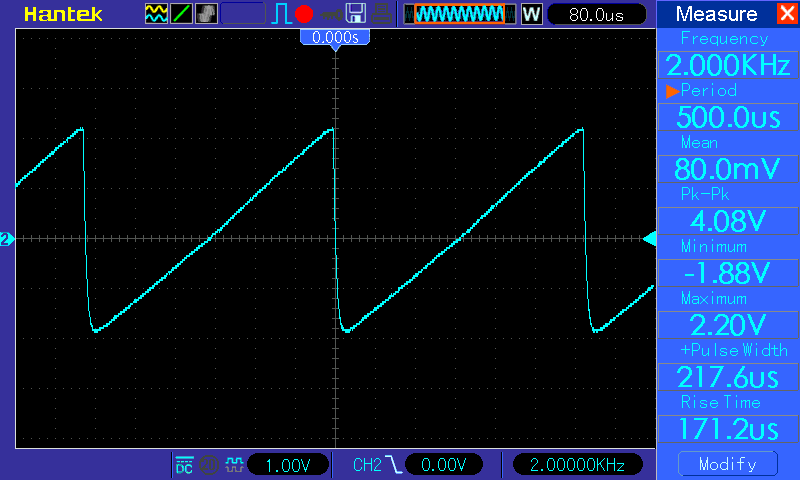Open the 0.00V trigger level field
The image size is (800, 480).
pos(443,465)
